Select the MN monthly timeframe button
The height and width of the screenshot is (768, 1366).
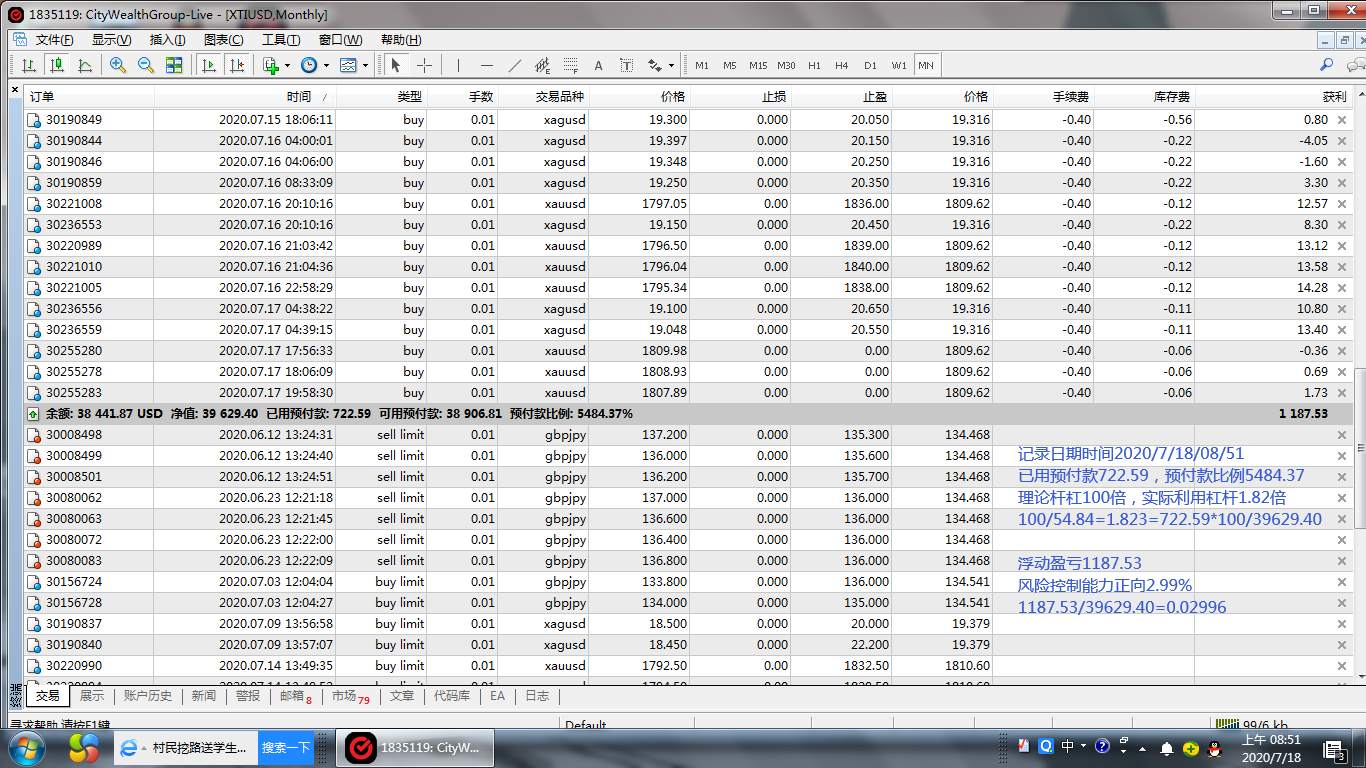click(x=926, y=65)
